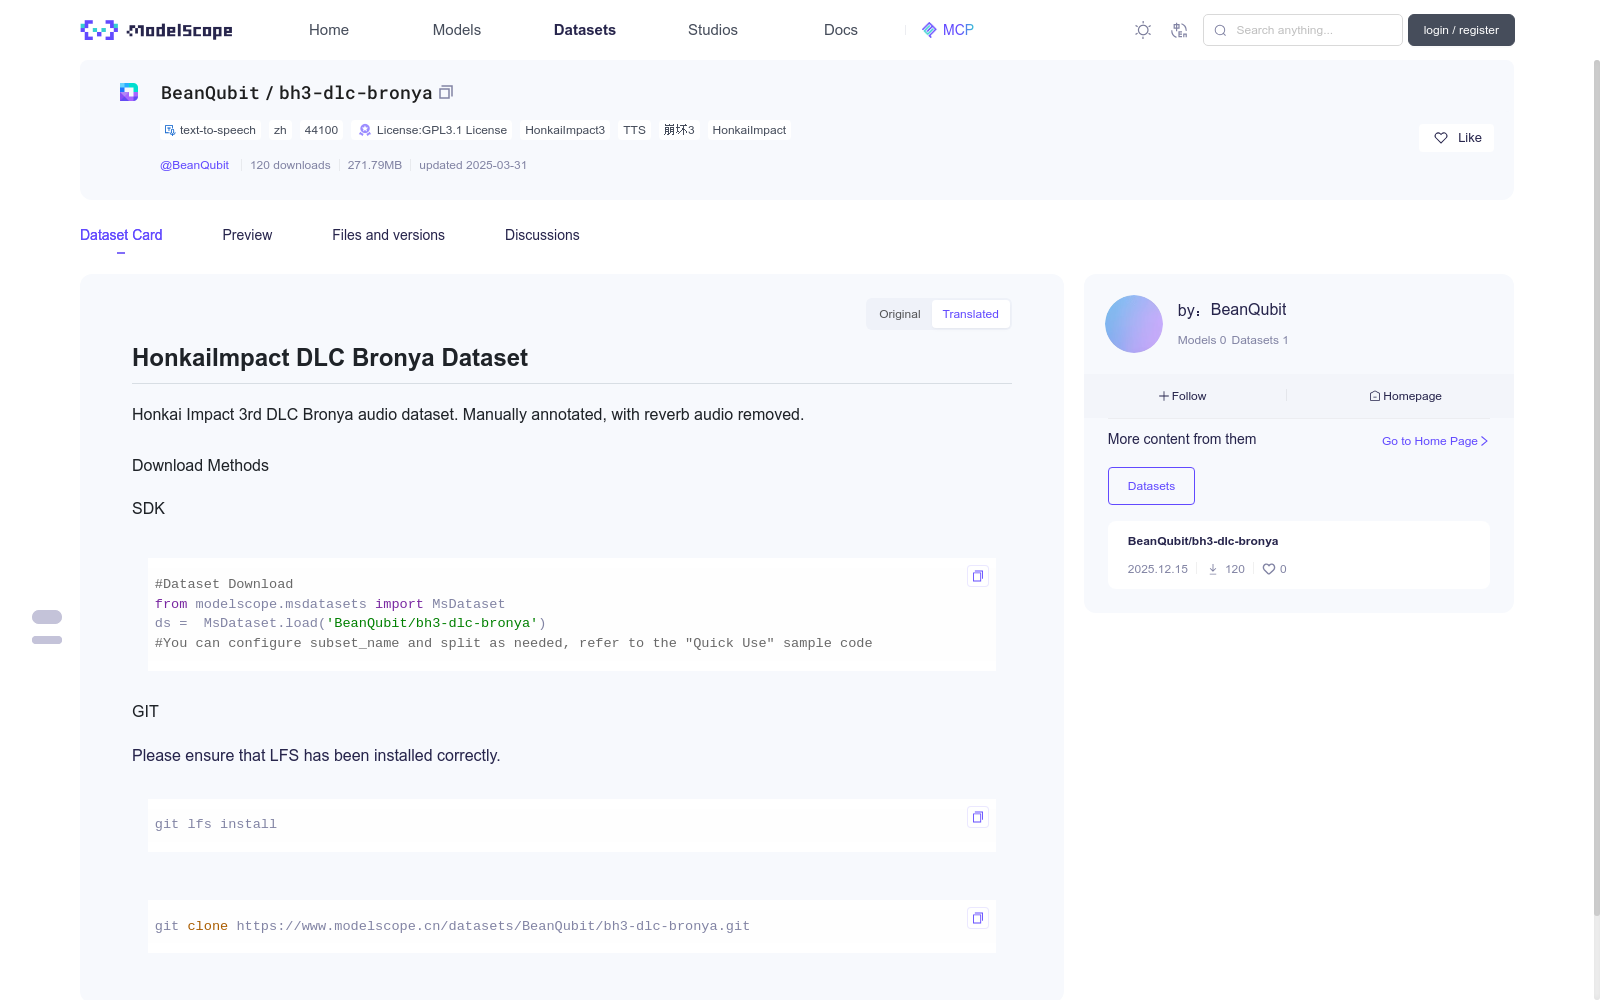Click the BeanQubit owner name in title

(x=210, y=92)
